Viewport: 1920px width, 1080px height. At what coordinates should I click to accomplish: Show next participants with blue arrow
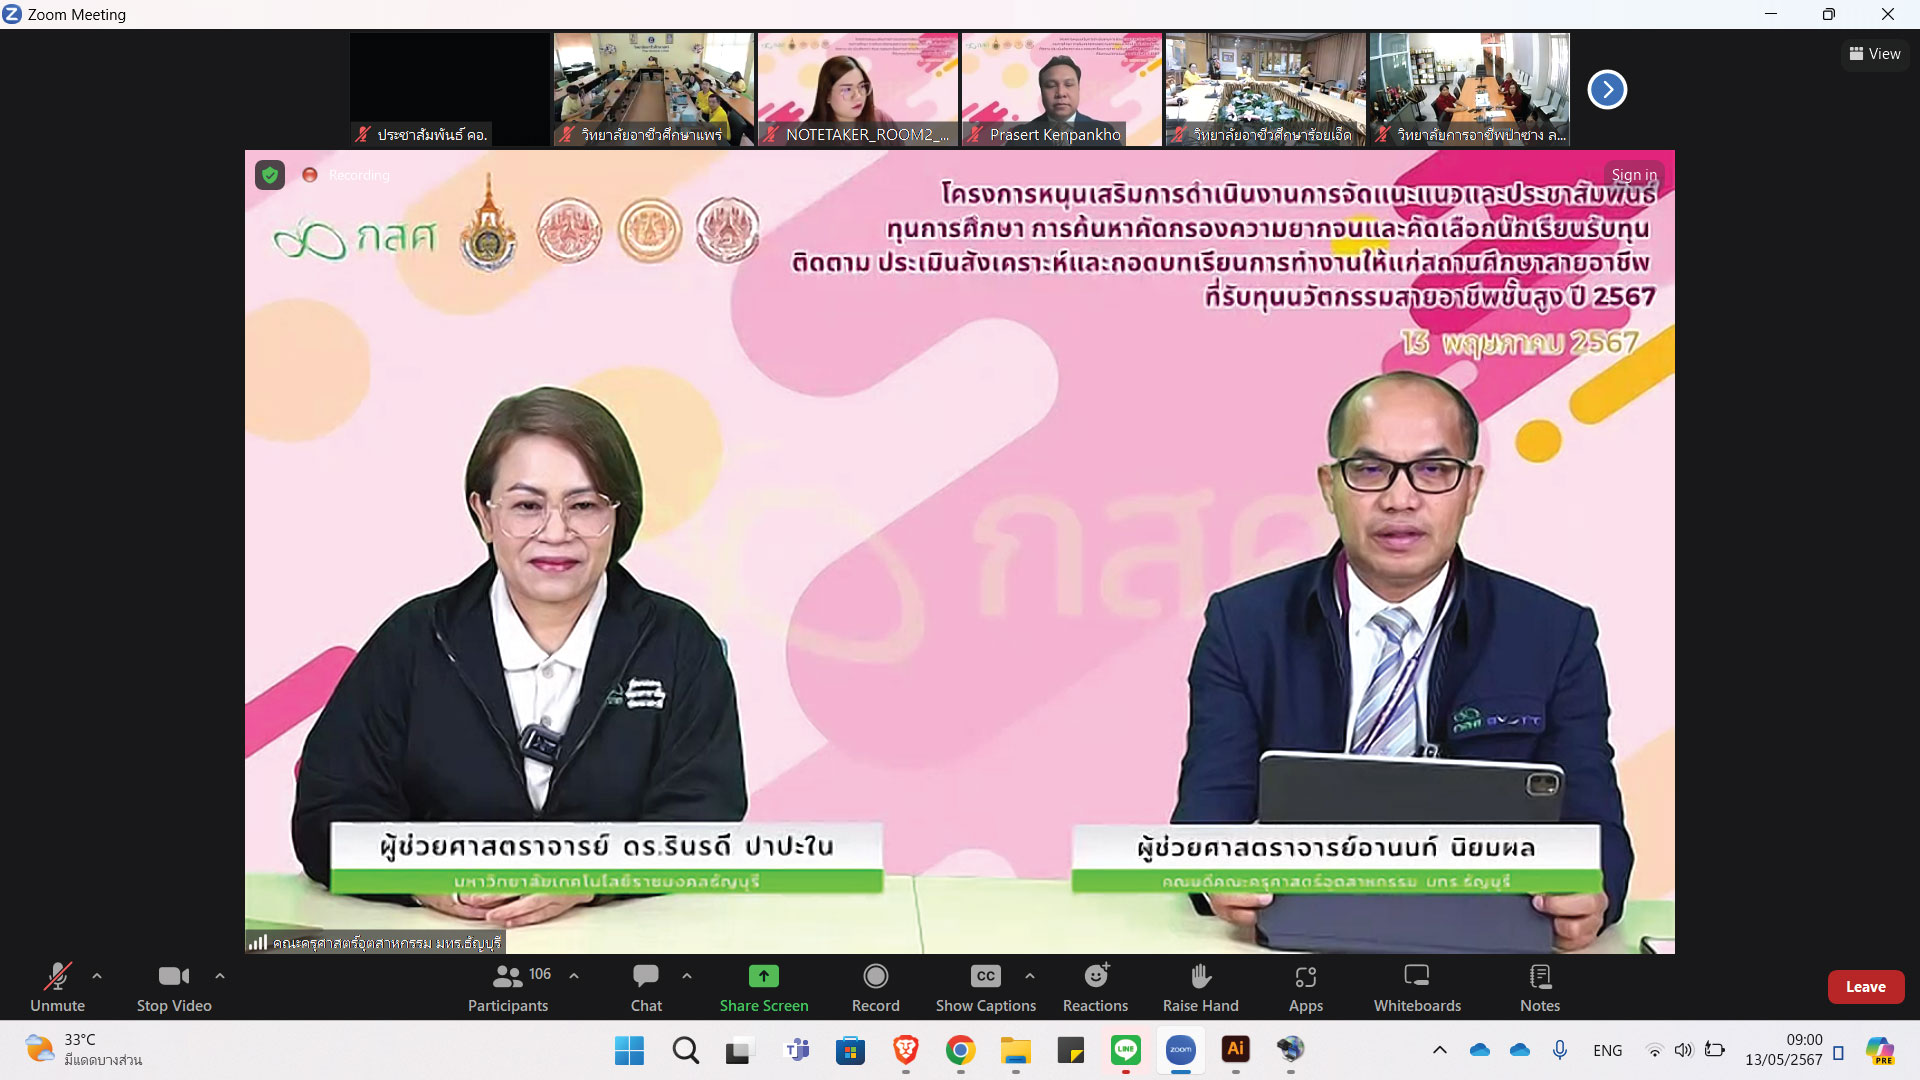click(1607, 89)
